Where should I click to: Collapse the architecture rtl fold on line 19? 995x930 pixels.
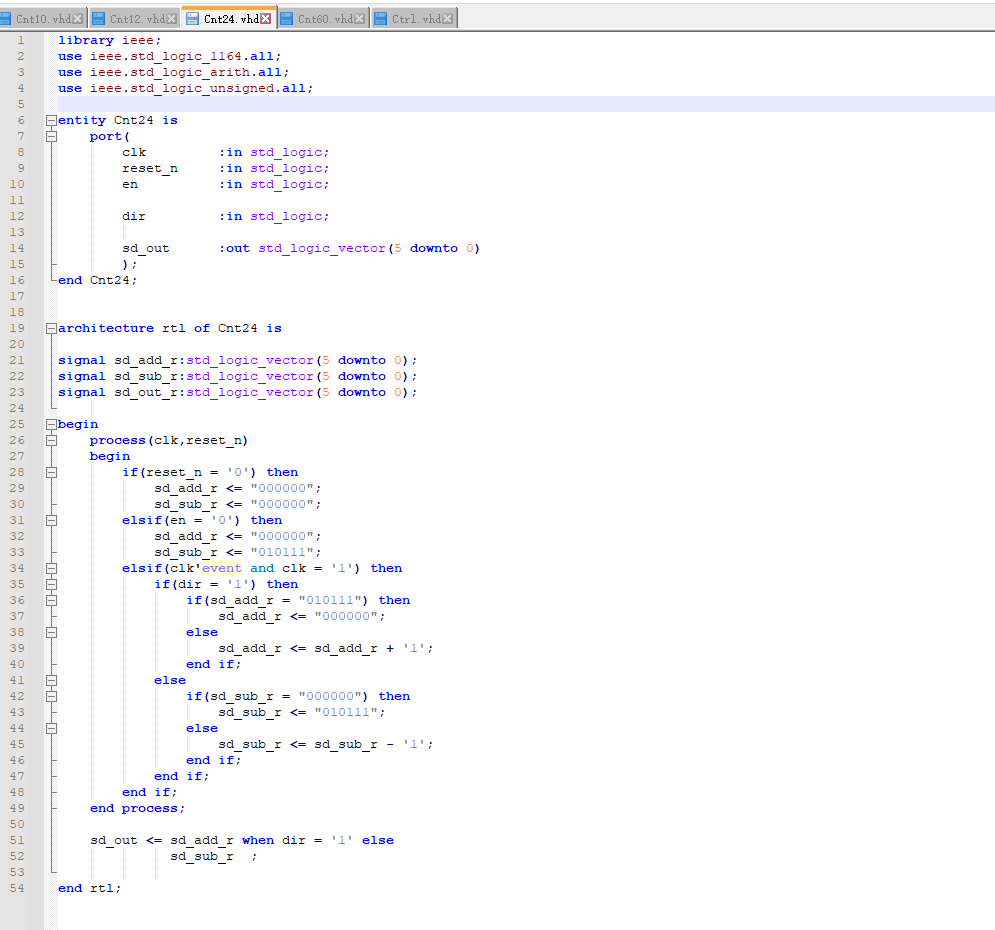(x=51, y=328)
